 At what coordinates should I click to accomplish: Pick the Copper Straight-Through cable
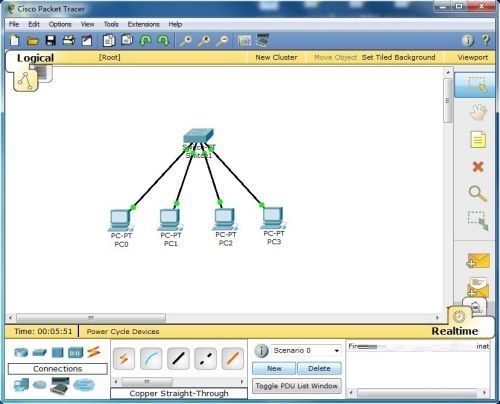(178, 359)
